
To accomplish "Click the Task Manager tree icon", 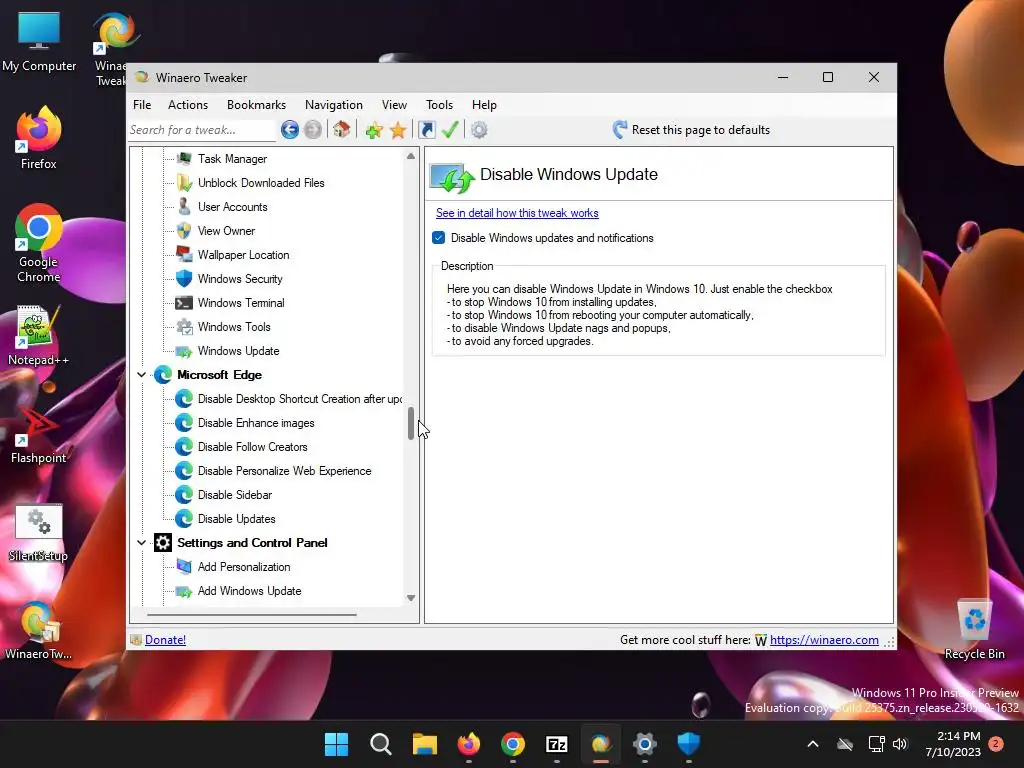I will [x=184, y=159].
